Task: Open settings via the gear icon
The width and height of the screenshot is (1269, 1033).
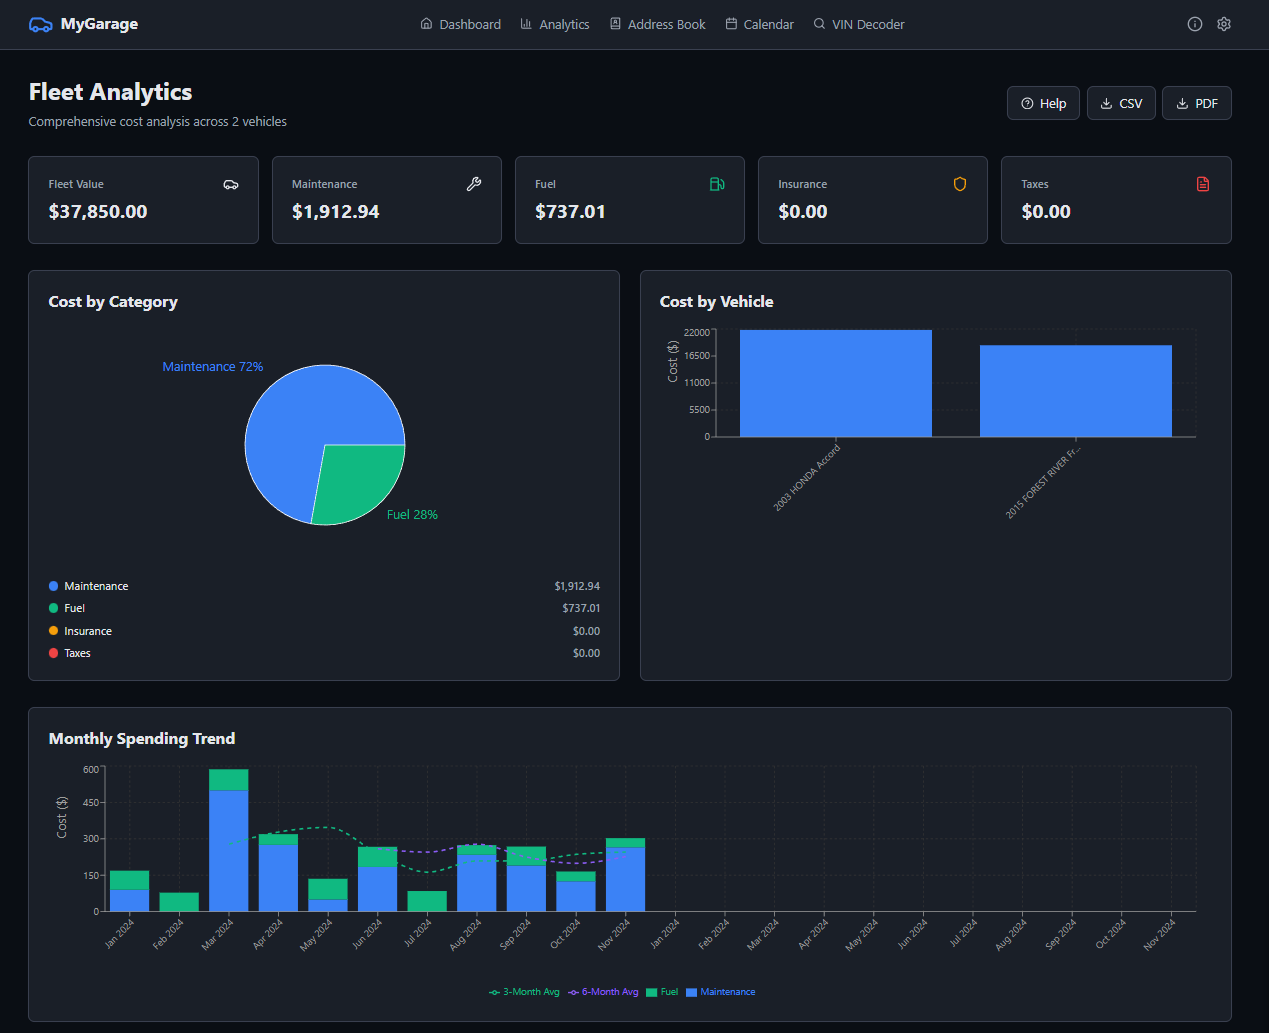Action: click(1223, 24)
